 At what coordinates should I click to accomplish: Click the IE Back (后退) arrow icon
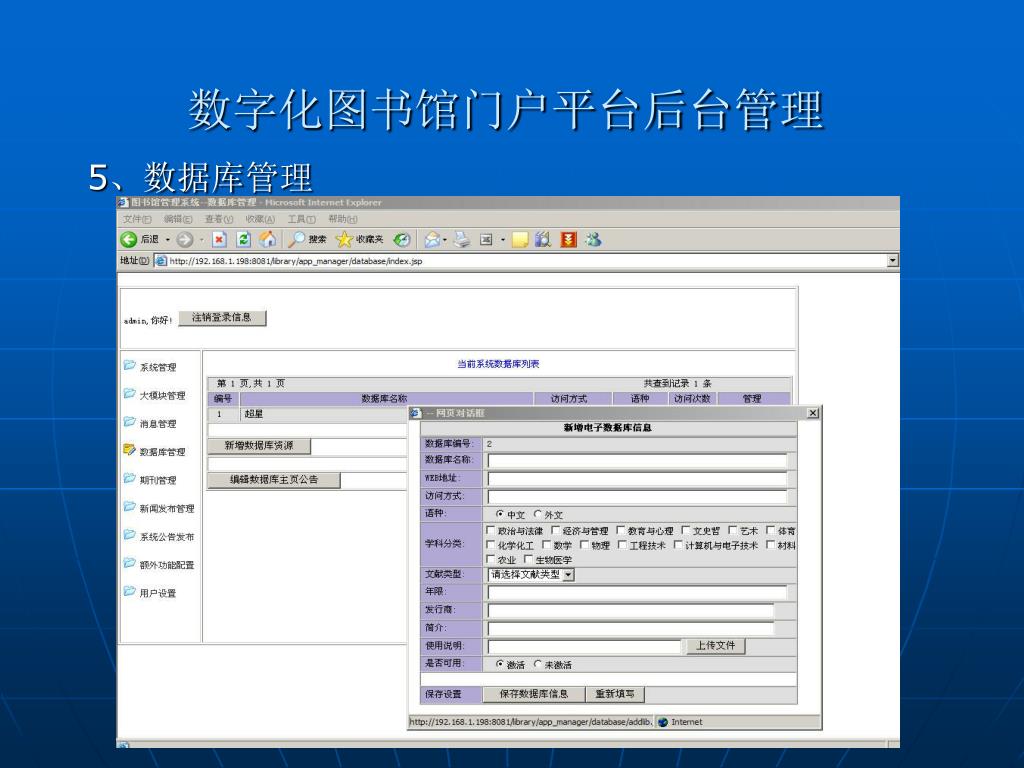(129, 240)
